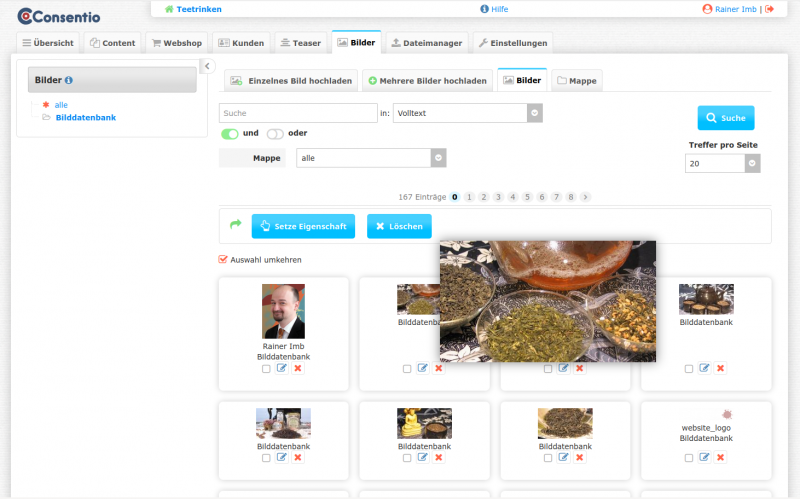Delete the Rainer Imb image with red X
The height and width of the screenshot is (499, 800).
click(298, 369)
